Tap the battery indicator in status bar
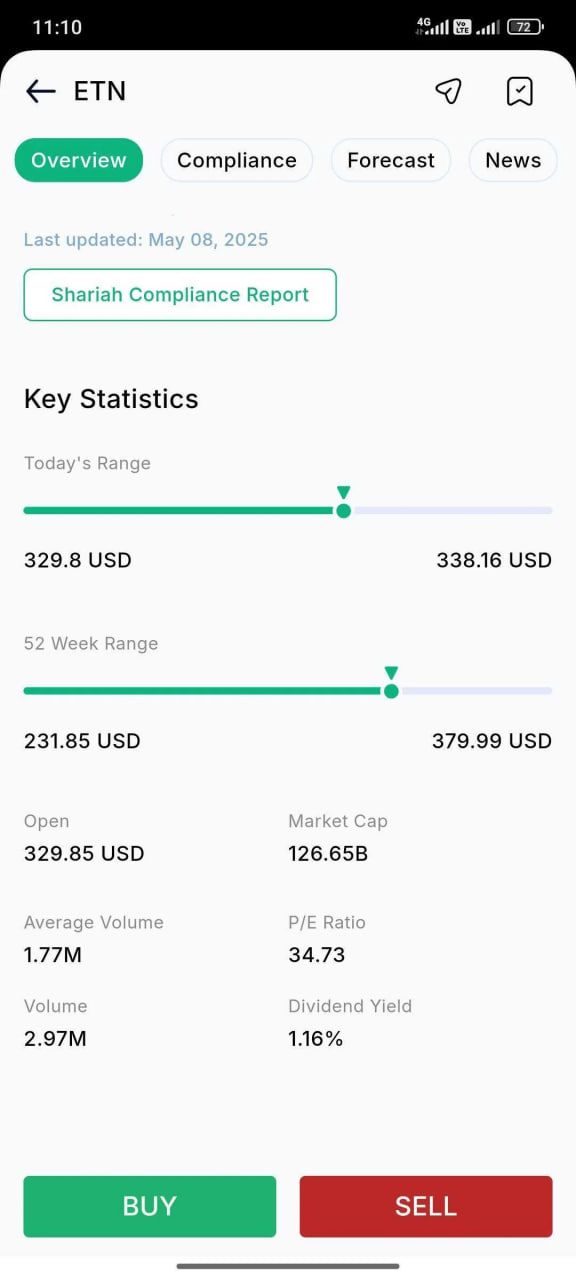The width and height of the screenshot is (576, 1280). pos(525,27)
